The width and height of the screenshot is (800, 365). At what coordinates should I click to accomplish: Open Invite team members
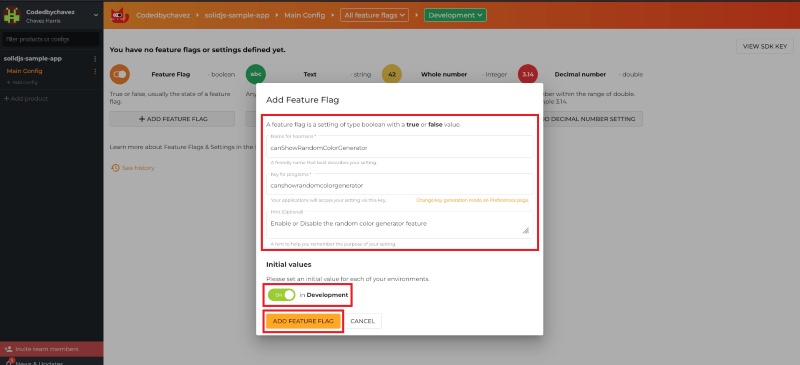point(51,349)
